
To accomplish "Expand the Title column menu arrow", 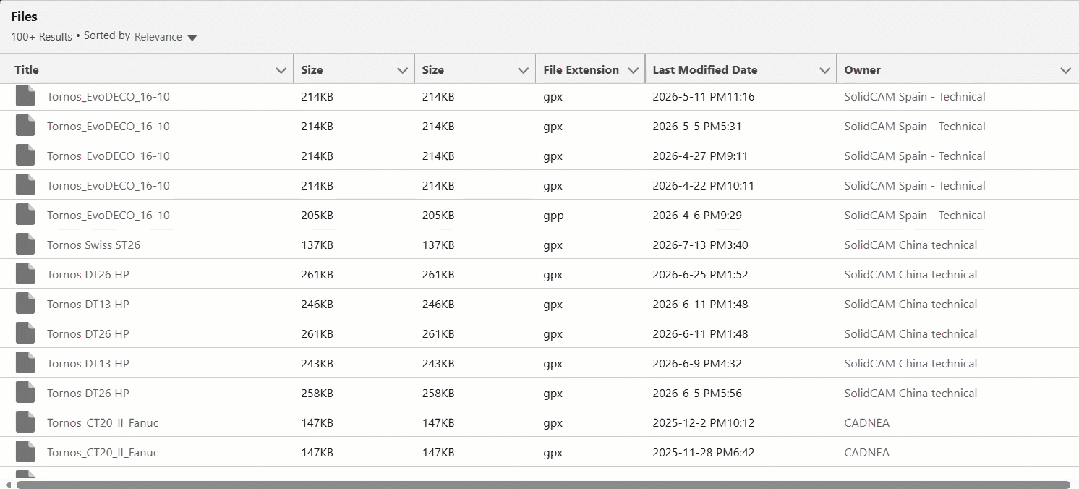I will click(x=281, y=70).
